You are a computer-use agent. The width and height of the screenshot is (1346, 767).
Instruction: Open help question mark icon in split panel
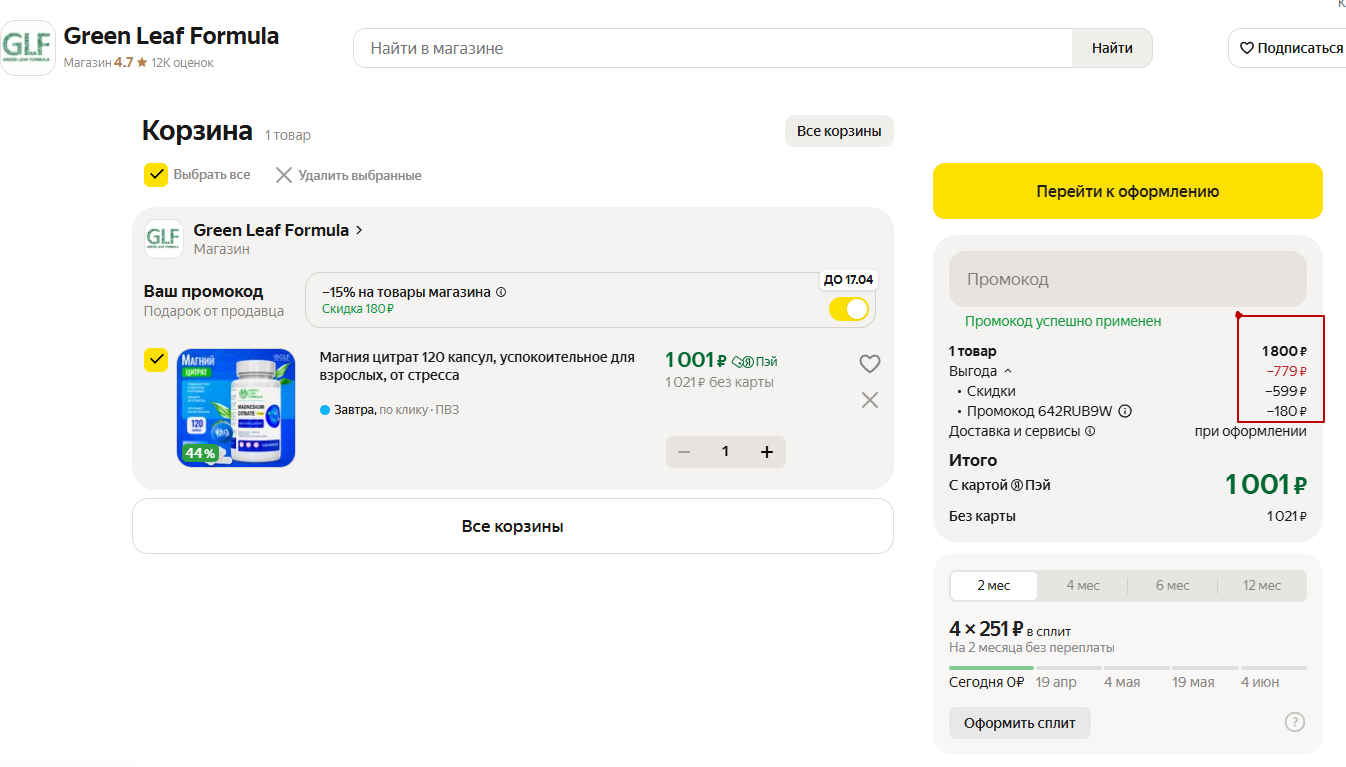1295,722
